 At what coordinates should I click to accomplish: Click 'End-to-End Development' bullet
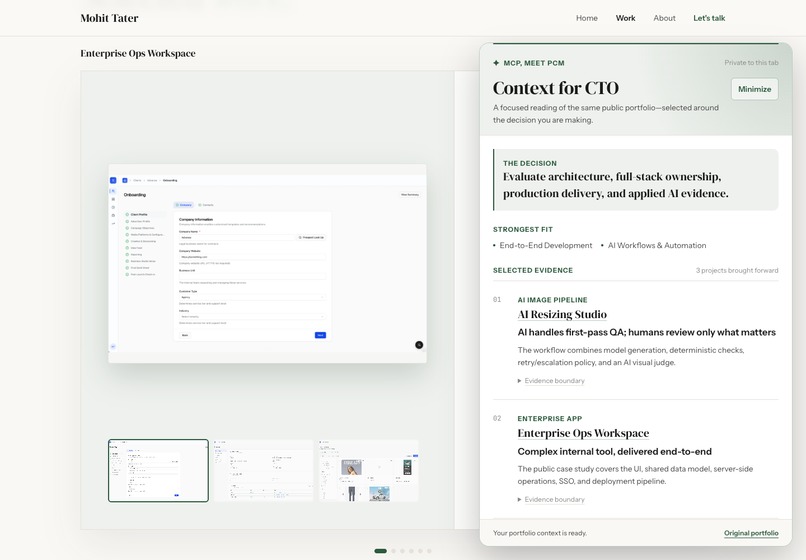tap(546, 246)
